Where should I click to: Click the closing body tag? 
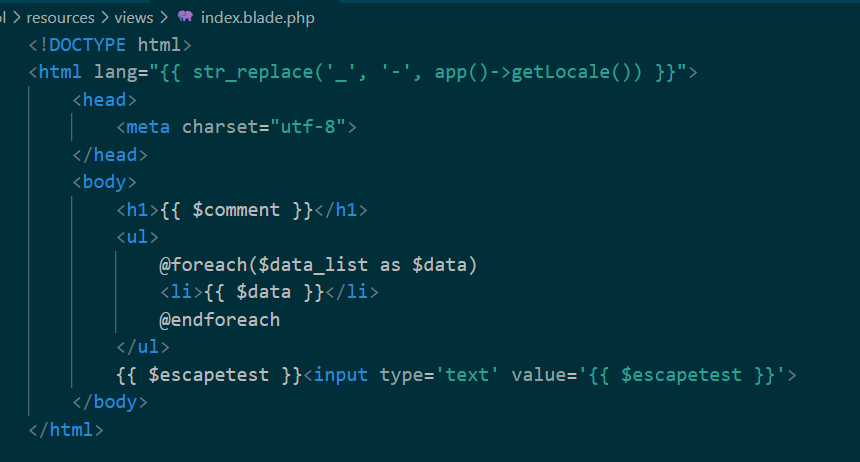110,402
